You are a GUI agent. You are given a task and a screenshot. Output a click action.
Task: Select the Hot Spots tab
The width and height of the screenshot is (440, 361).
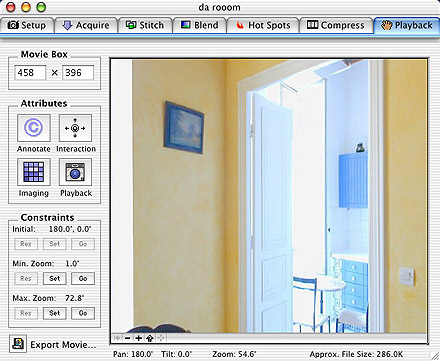[x=263, y=25]
